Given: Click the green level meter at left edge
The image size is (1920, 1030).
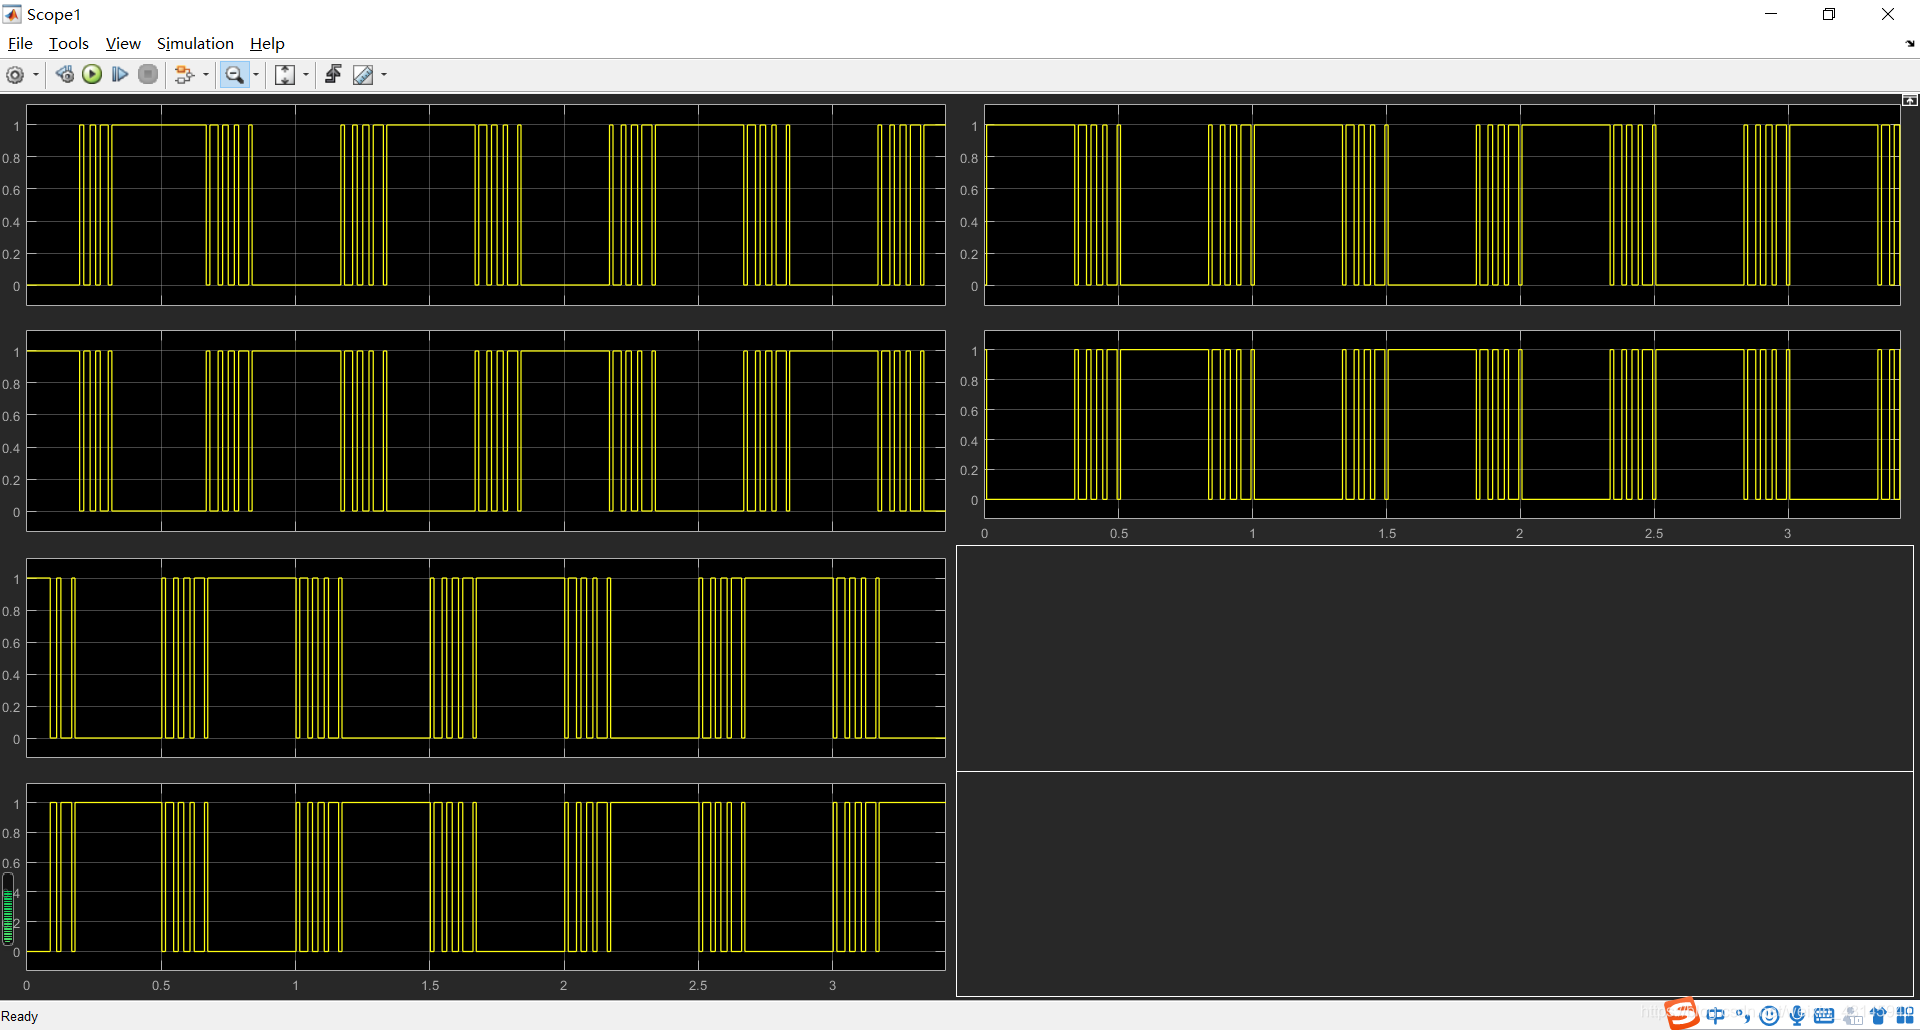Looking at the screenshot, I should (8, 909).
